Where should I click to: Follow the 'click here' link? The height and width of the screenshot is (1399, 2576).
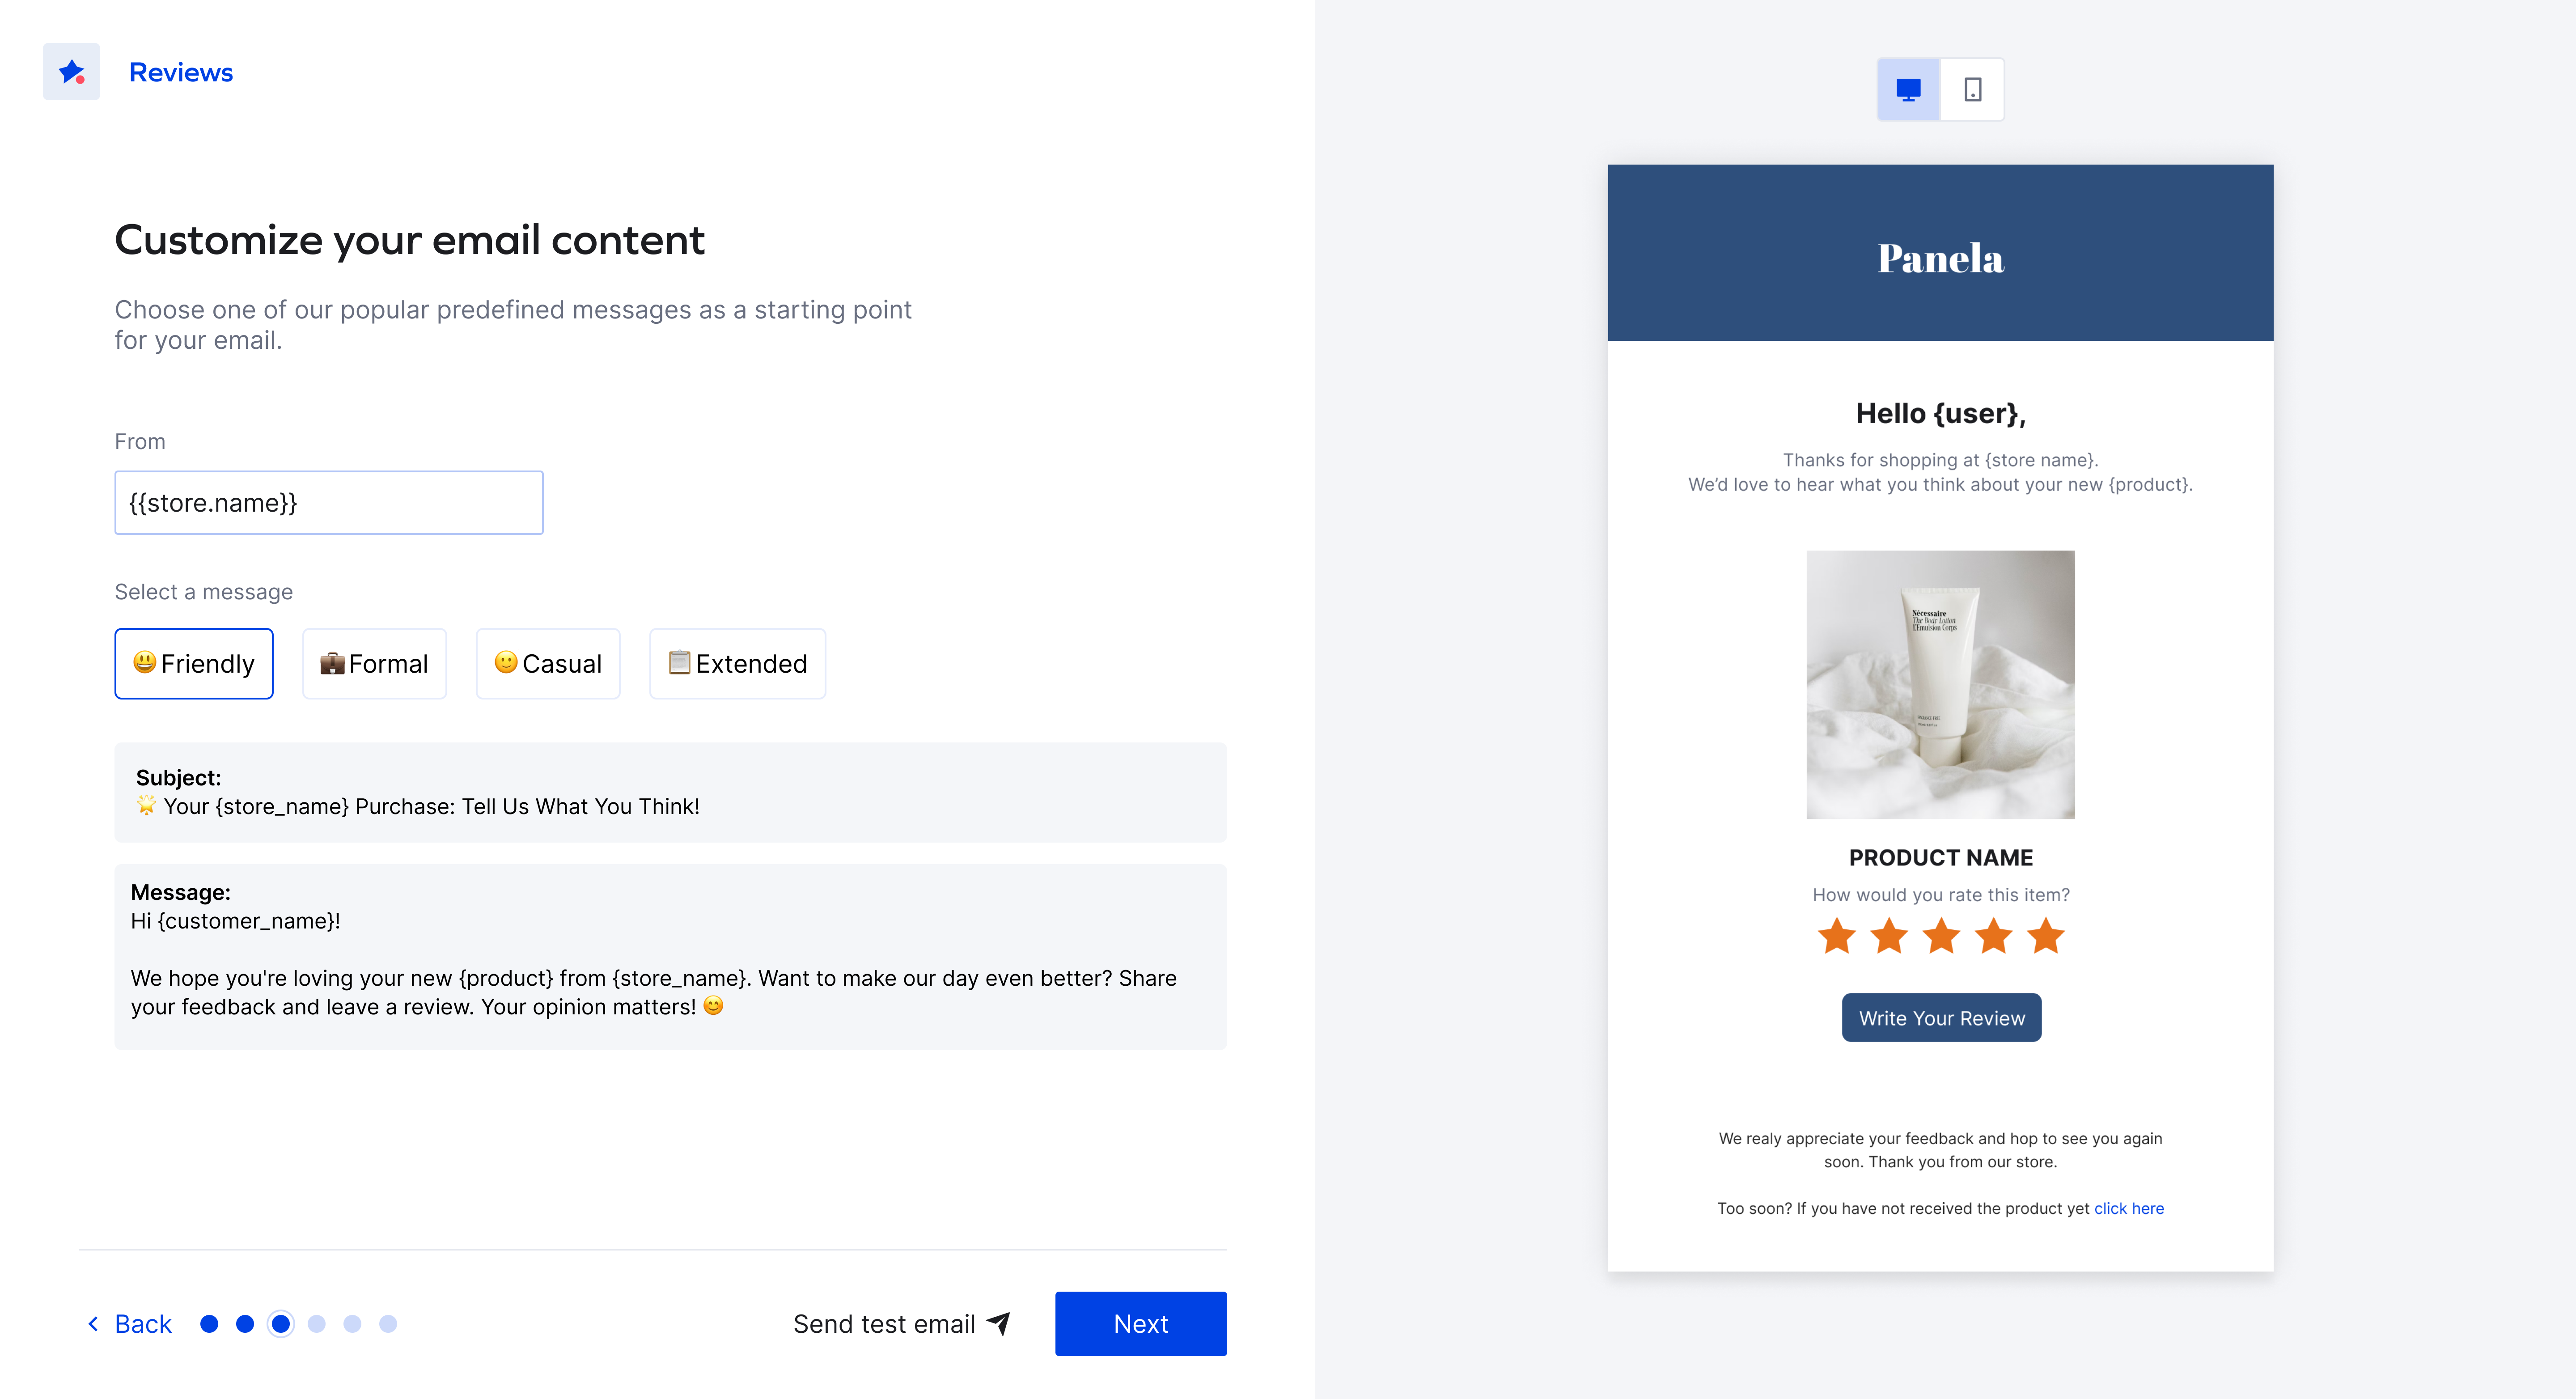[2129, 1208]
